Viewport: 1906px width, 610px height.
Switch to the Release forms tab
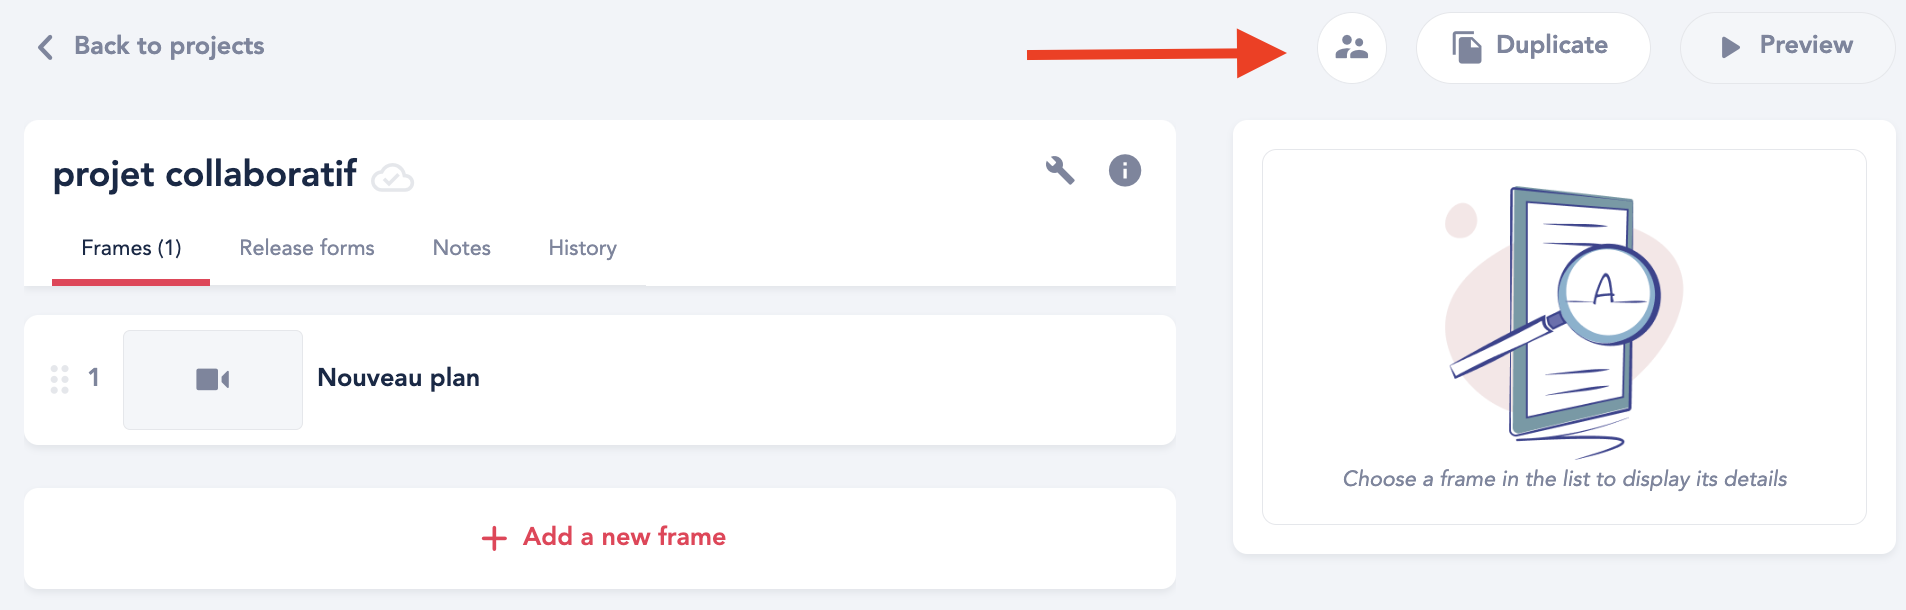pos(307,248)
